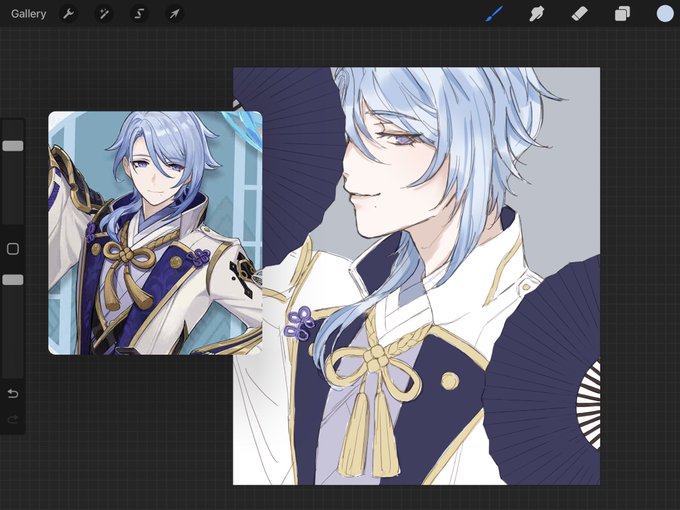Open the Actions wrench menu
Screen dimensions: 680x510
(68, 14)
